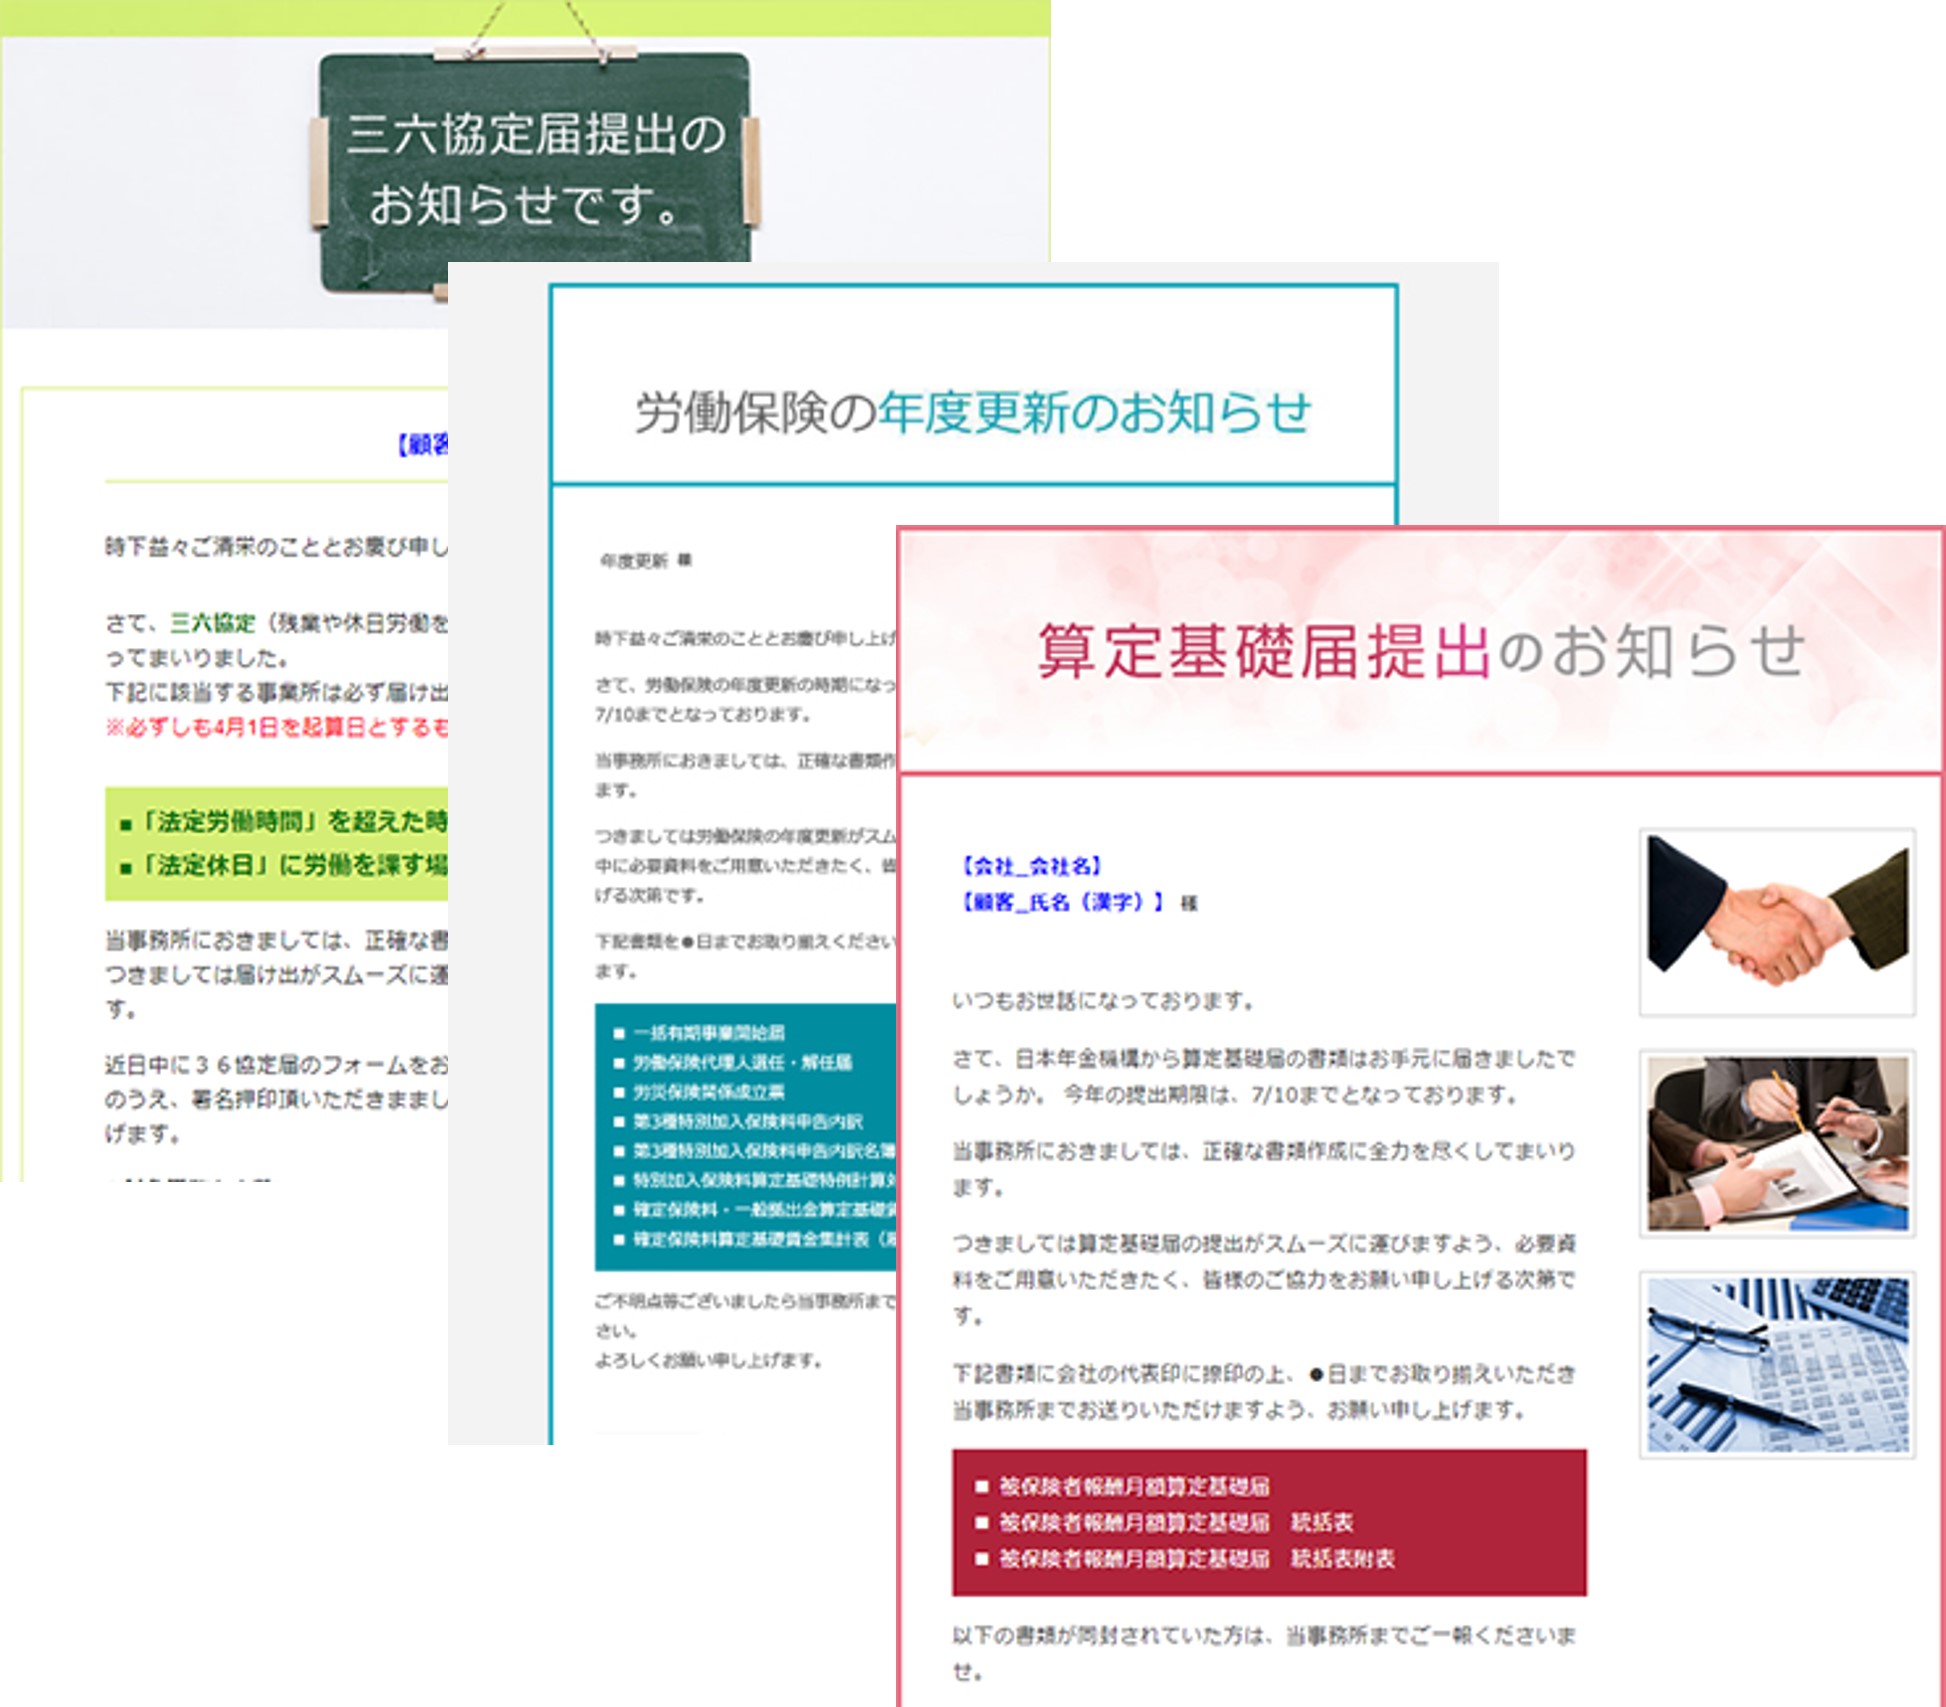The height and width of the screenshot is (1707, 1946).
Task: Click the blue placeholder 【顧客 in the green template
Action: pyautogui.click(x=421, y=446)
